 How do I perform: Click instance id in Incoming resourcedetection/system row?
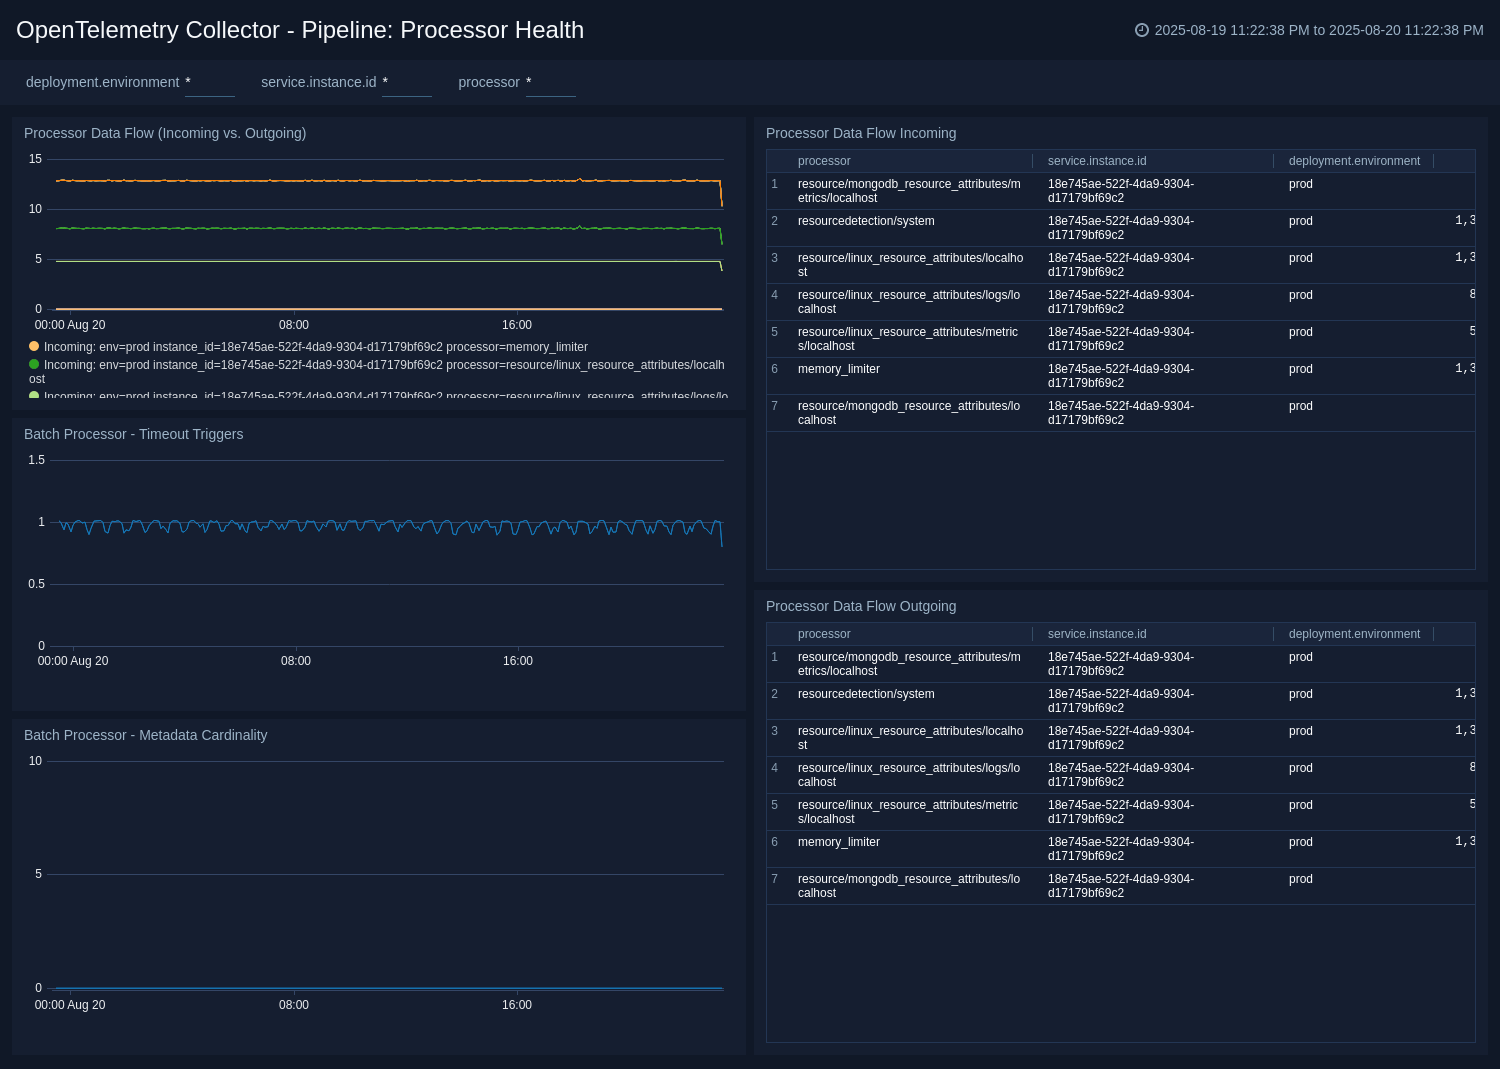pyautogui.click(x=1121, y=228)
